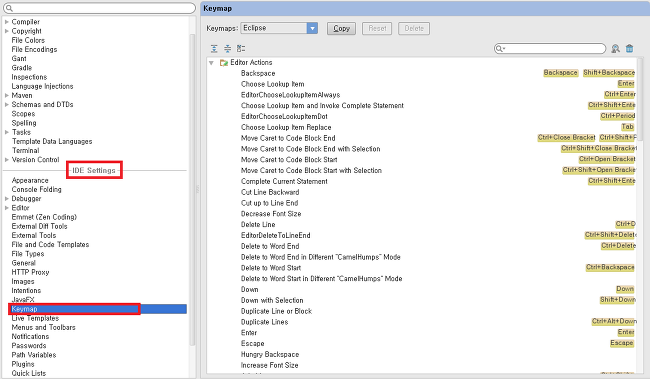The height and width of the screenshot is (379, 650).
Task: Select Move Caret to Code Block Start action
Action: [x=423, y=160]
